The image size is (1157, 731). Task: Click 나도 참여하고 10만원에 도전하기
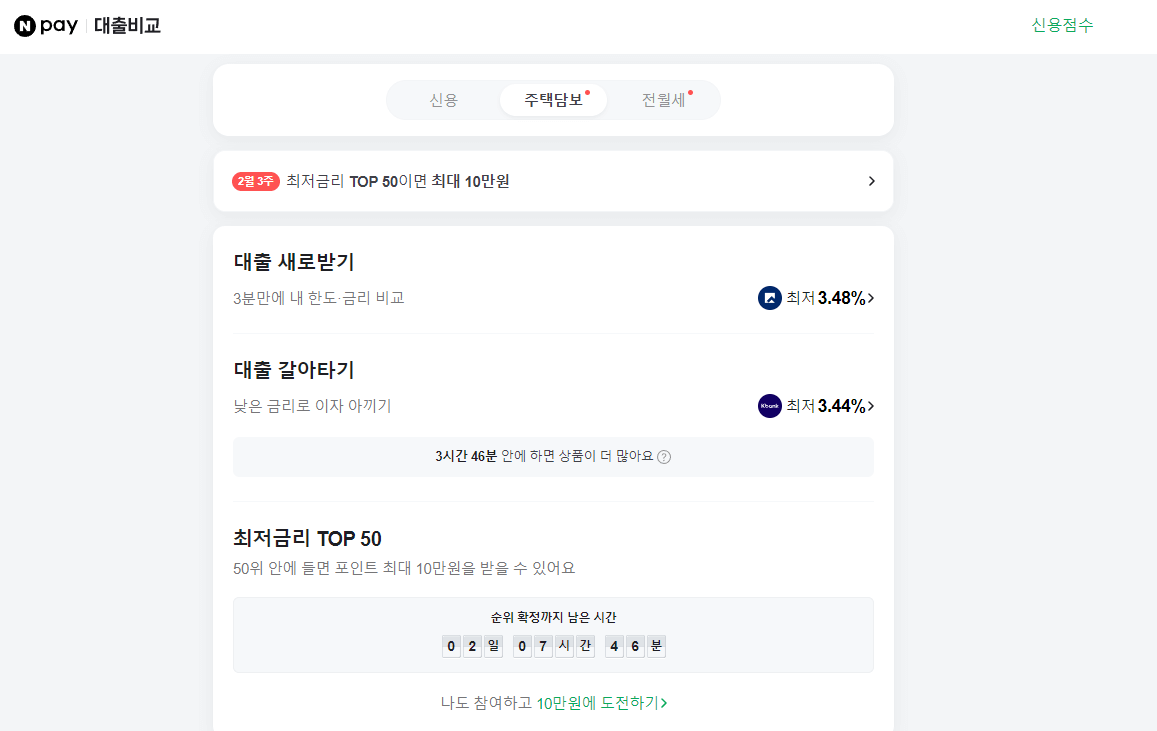click(553, 703)
